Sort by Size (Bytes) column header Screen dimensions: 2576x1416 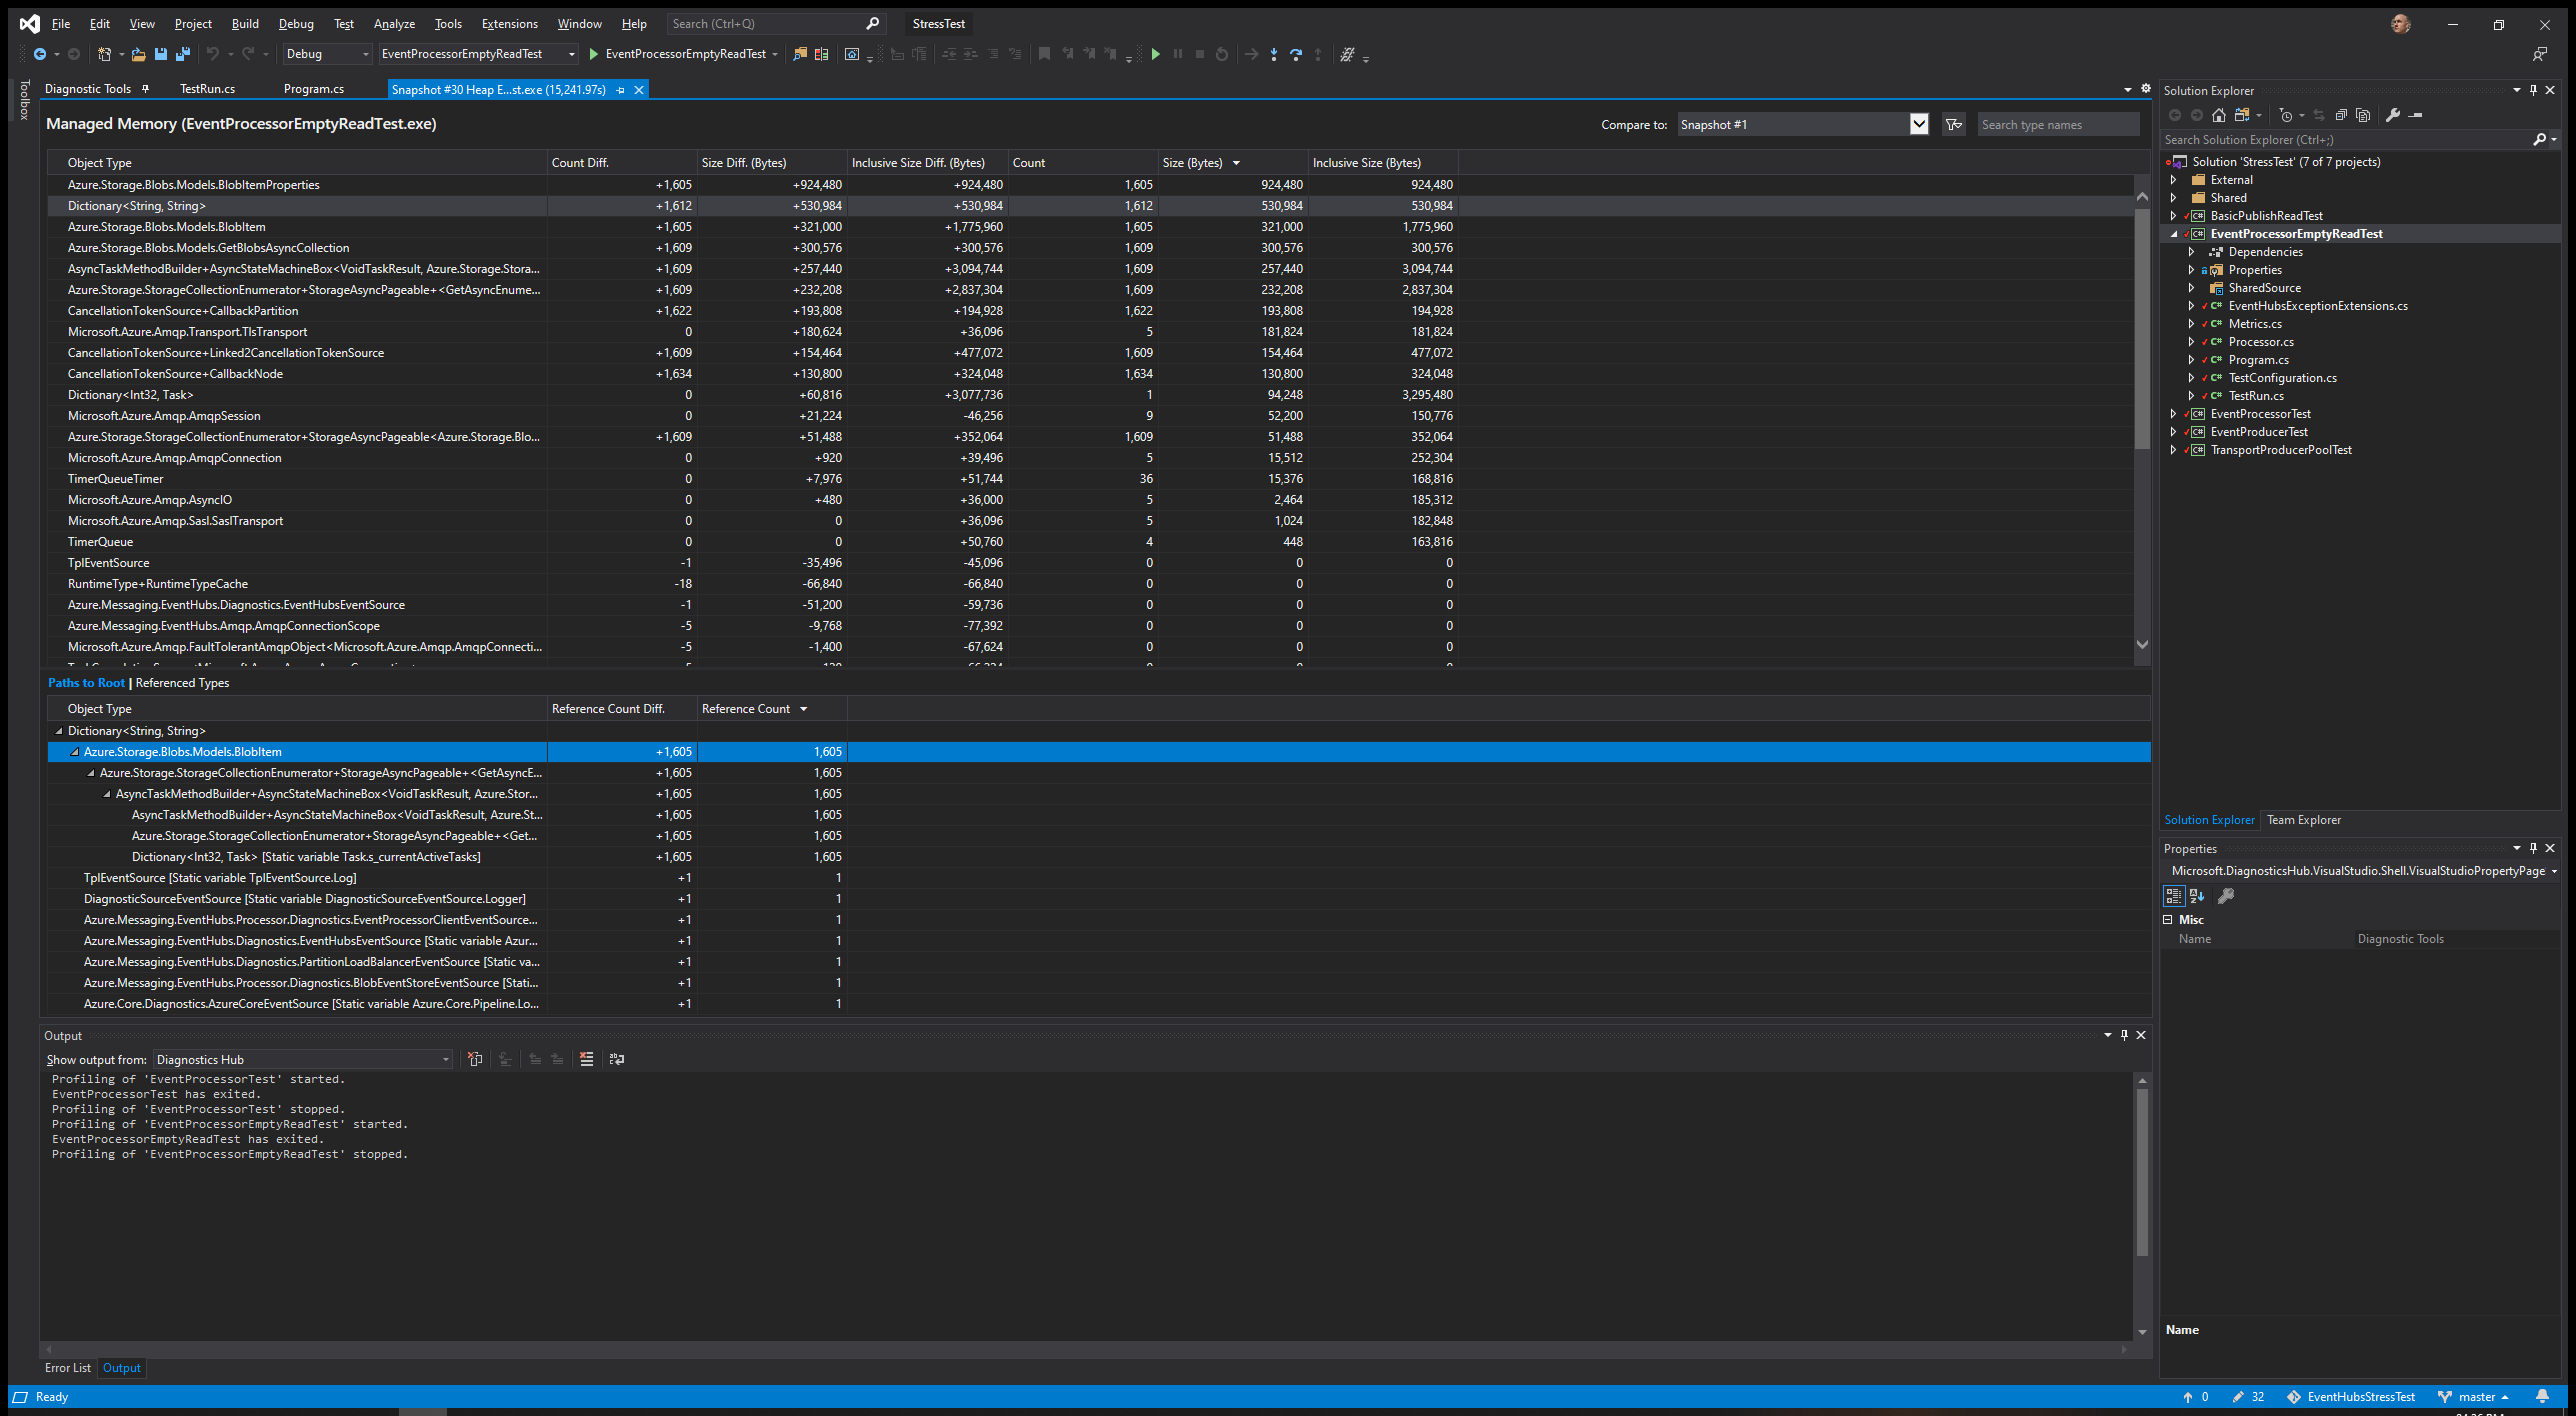click(1233, 162)
